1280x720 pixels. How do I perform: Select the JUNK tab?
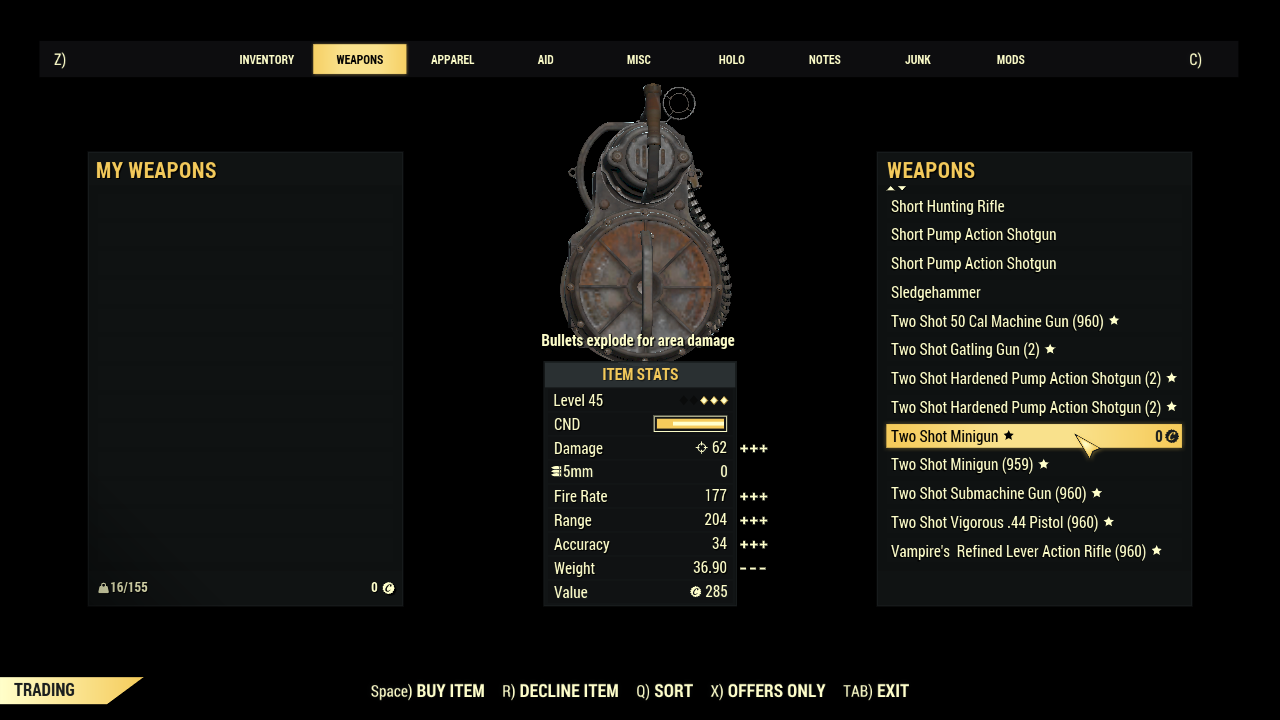[x=917, y=60]
